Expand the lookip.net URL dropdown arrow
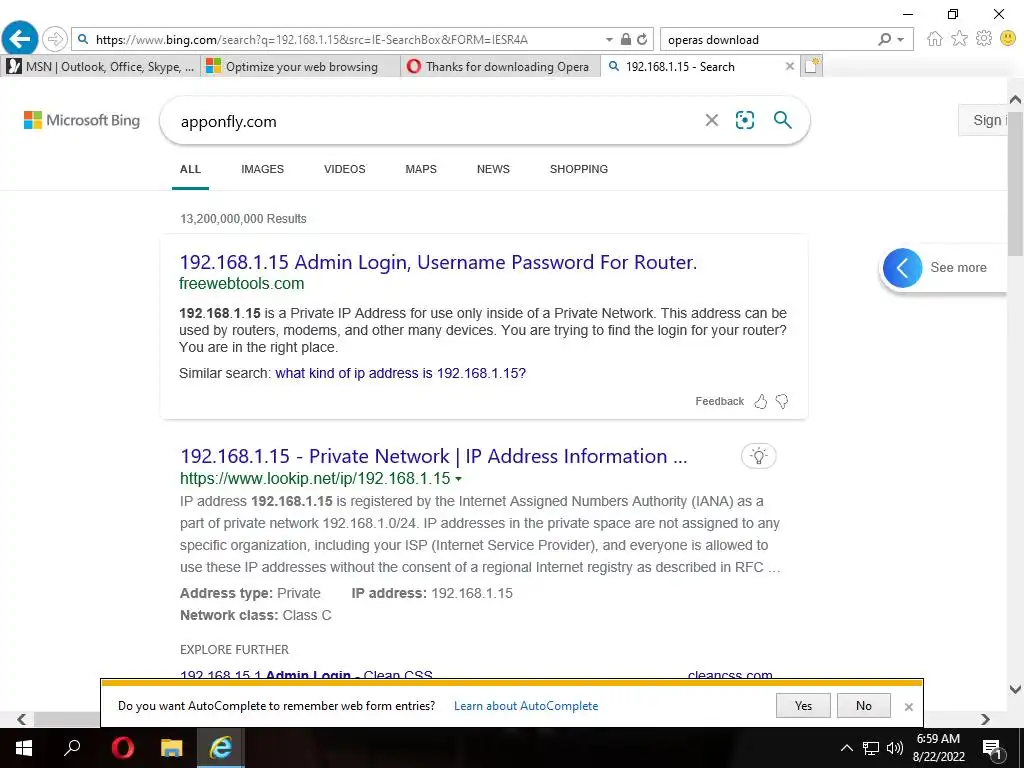The image size is (1024, 768). point(458,479)
